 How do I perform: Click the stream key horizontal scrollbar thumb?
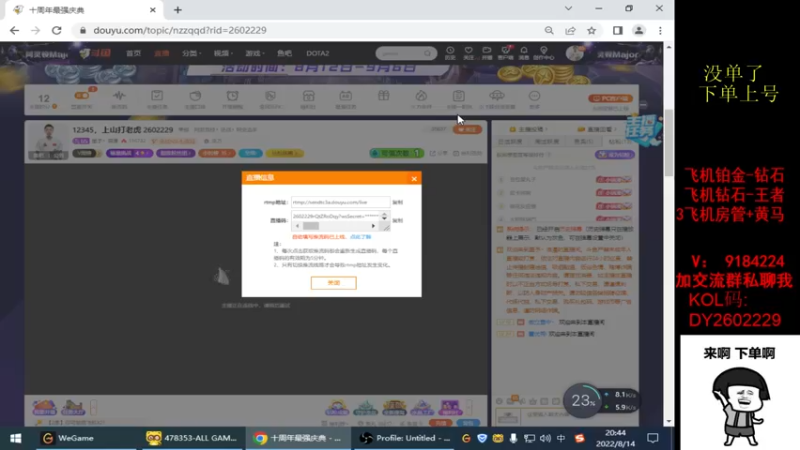click(311, 226)
